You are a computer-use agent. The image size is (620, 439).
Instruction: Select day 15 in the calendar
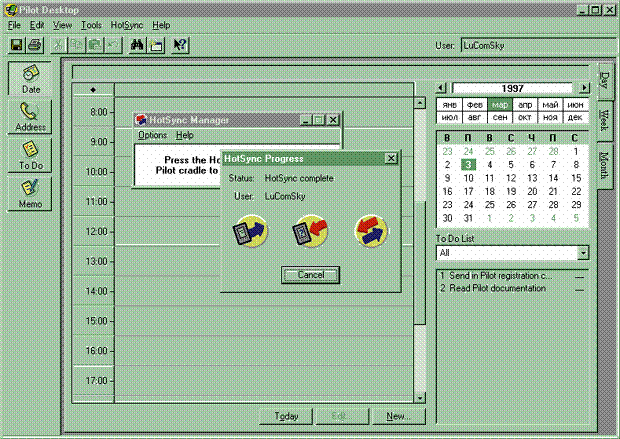(x=576, y=178)
